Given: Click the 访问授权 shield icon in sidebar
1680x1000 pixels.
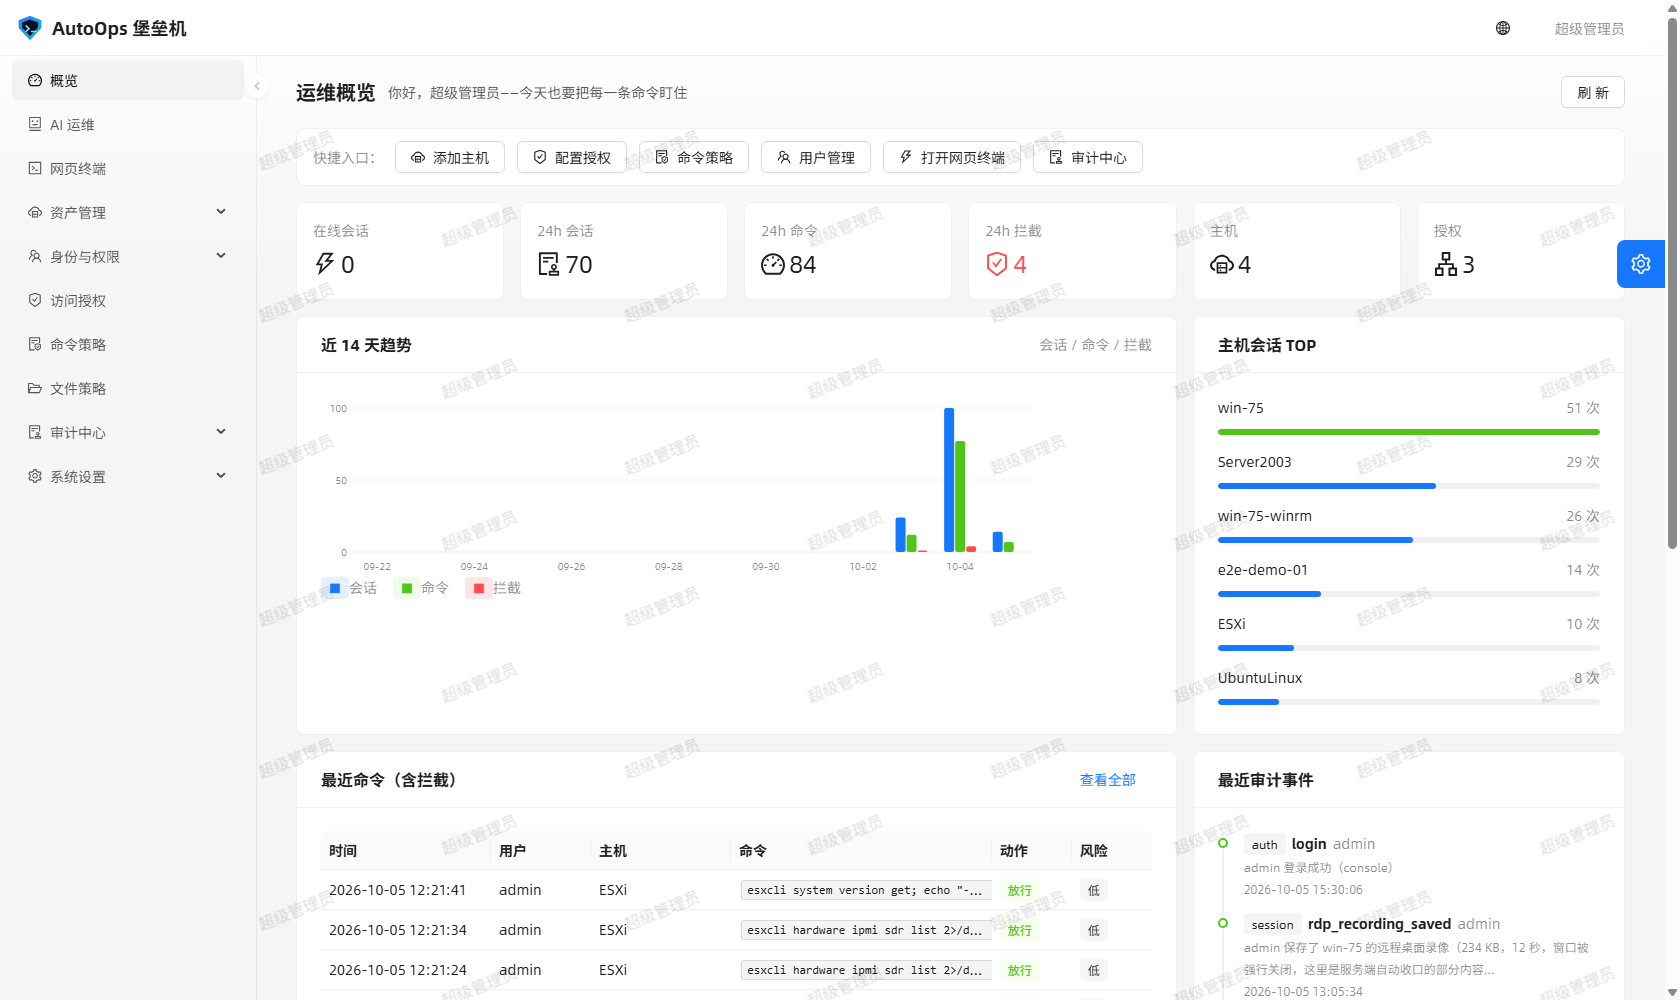Looking at the screenshot, I should [35, 300].
